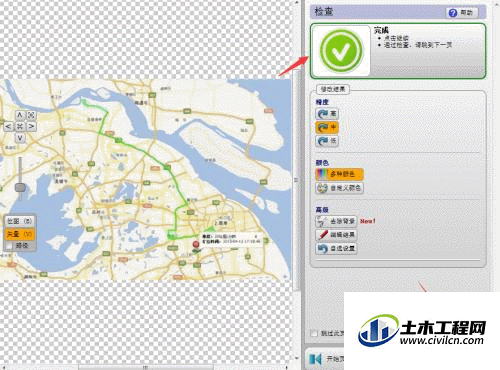Pan the preview down with the arrow

point(20,137)
